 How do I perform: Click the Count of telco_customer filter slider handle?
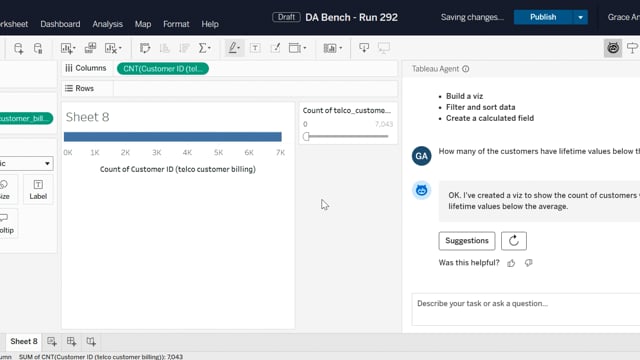[x=306, y=137]
